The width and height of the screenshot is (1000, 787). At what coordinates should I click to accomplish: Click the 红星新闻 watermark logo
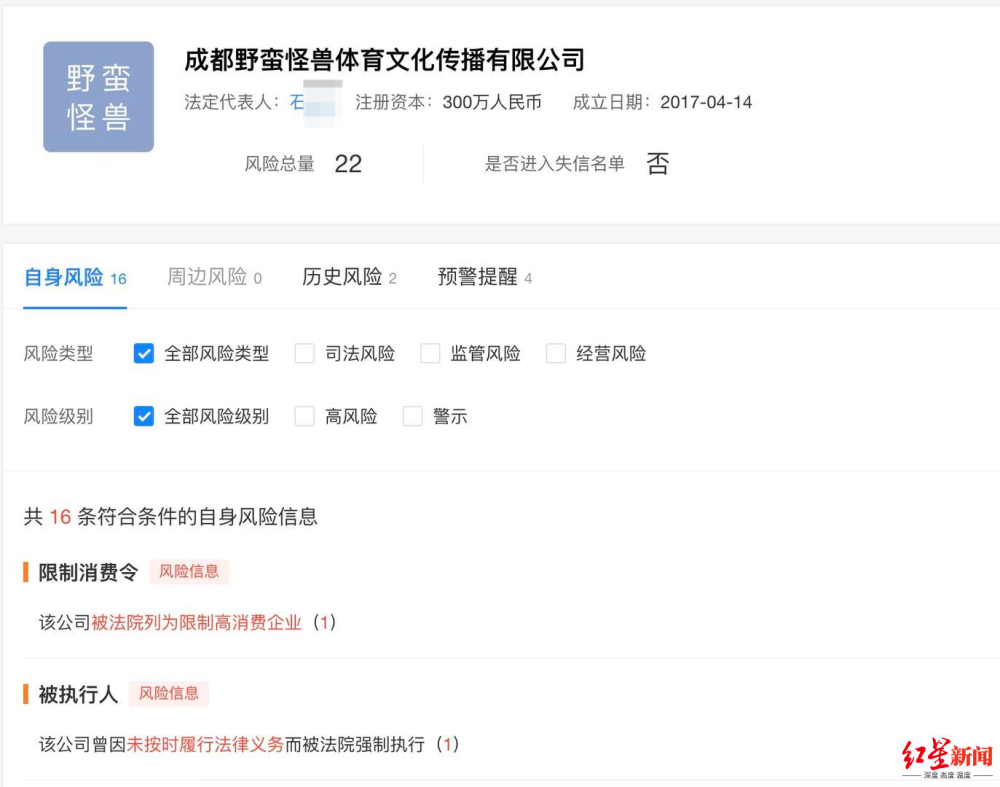(x=948, y=758)
